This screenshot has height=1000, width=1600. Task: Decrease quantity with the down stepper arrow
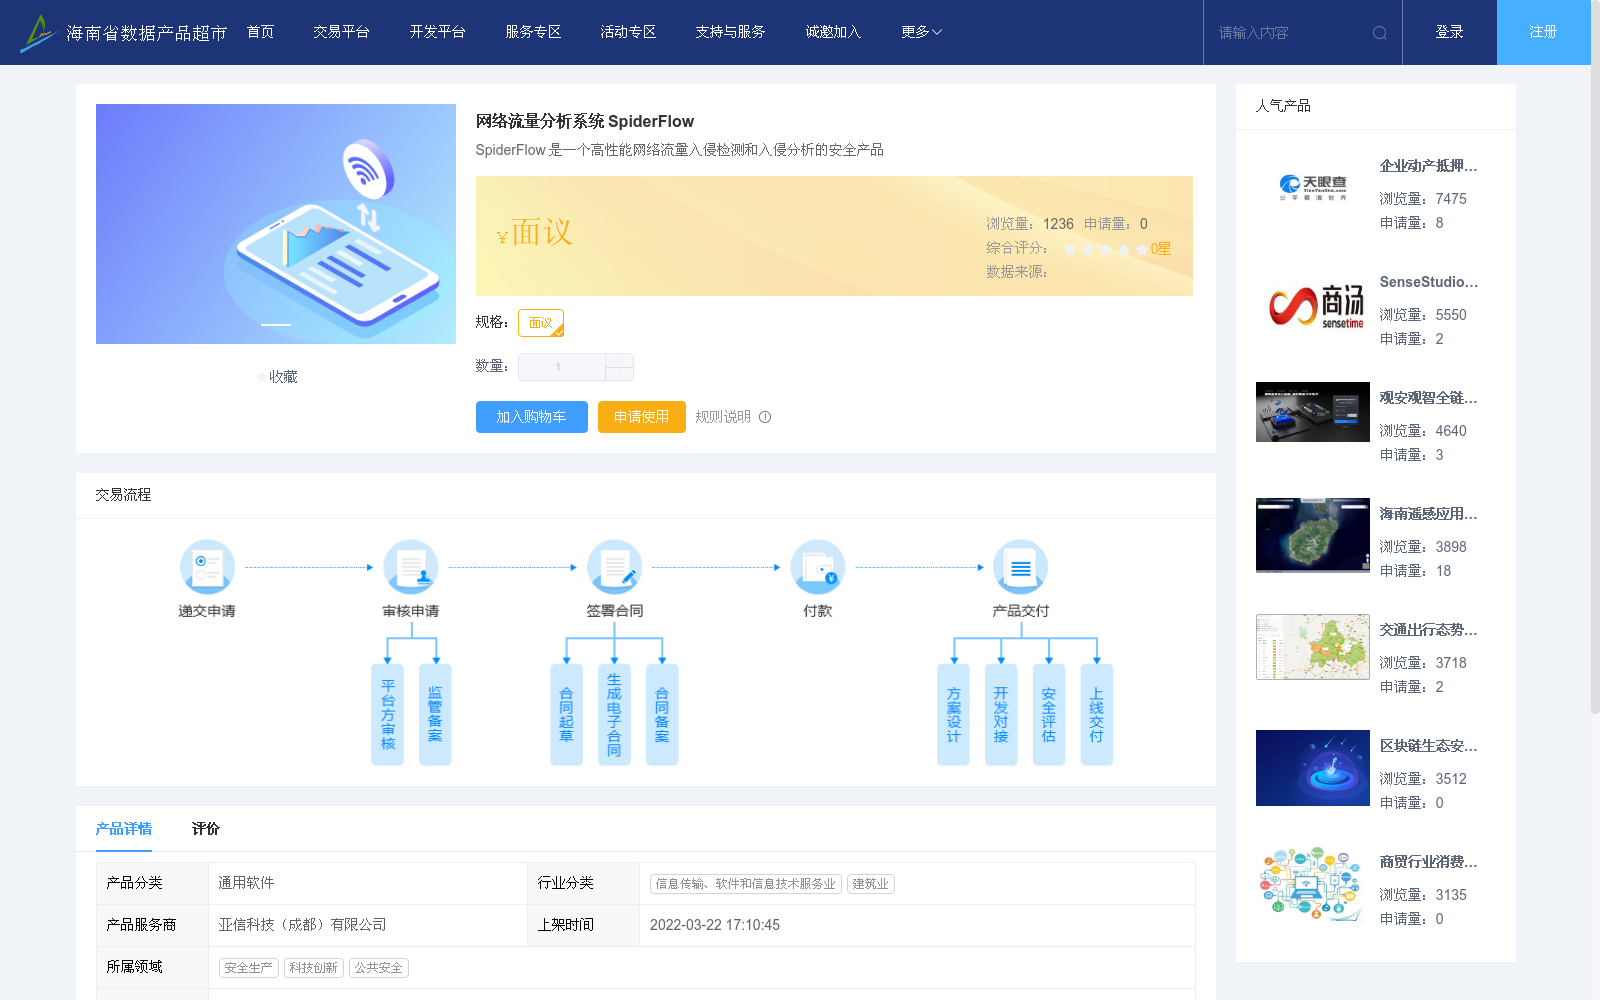[620, 374]
